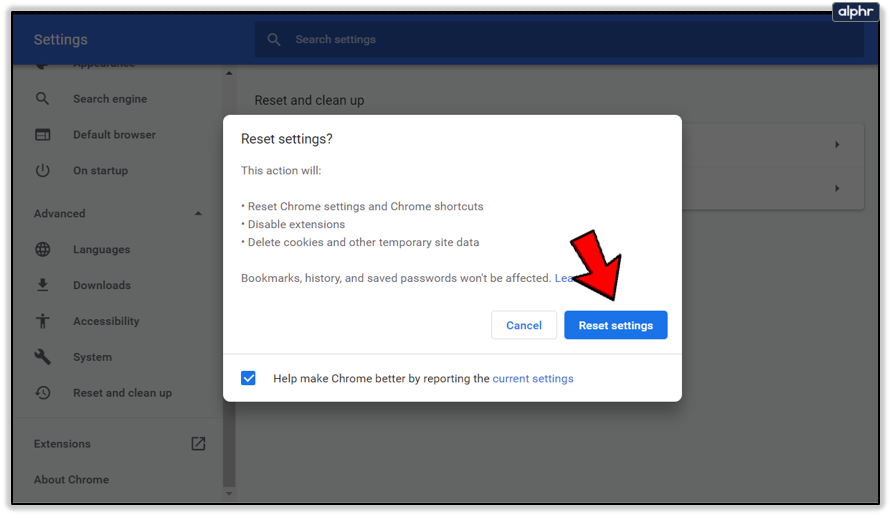Image resolution: width=891 pixels, height=516 pixels.
Task: Uncheck the Help make Chrome better checkbox
Action: pyautogui.click(x=248, y=378)
